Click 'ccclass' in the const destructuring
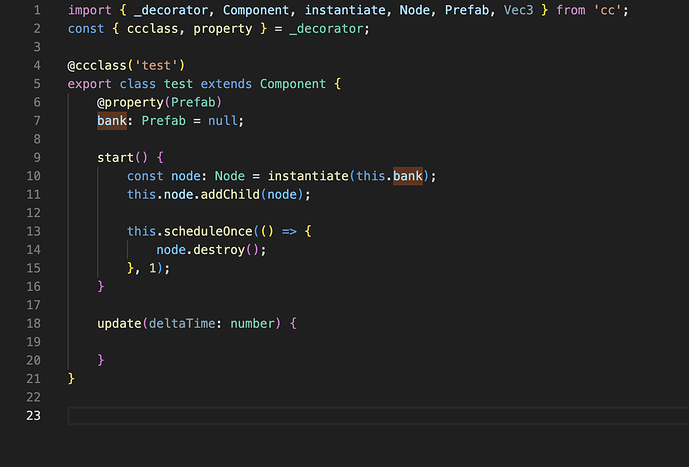The width and height of the screenshot is (689, 467). tap(152, 29)
